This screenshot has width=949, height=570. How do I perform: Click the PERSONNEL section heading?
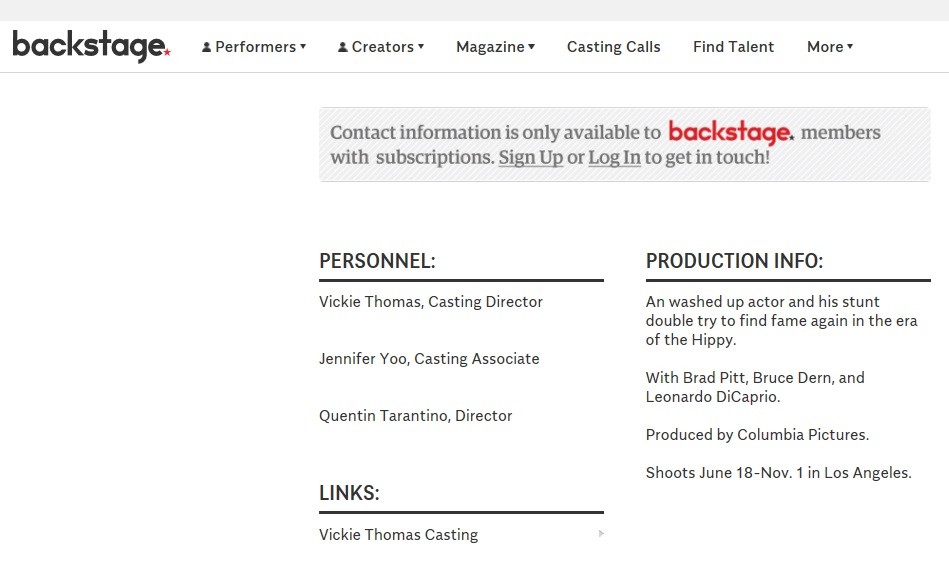(x=377, y=261)
